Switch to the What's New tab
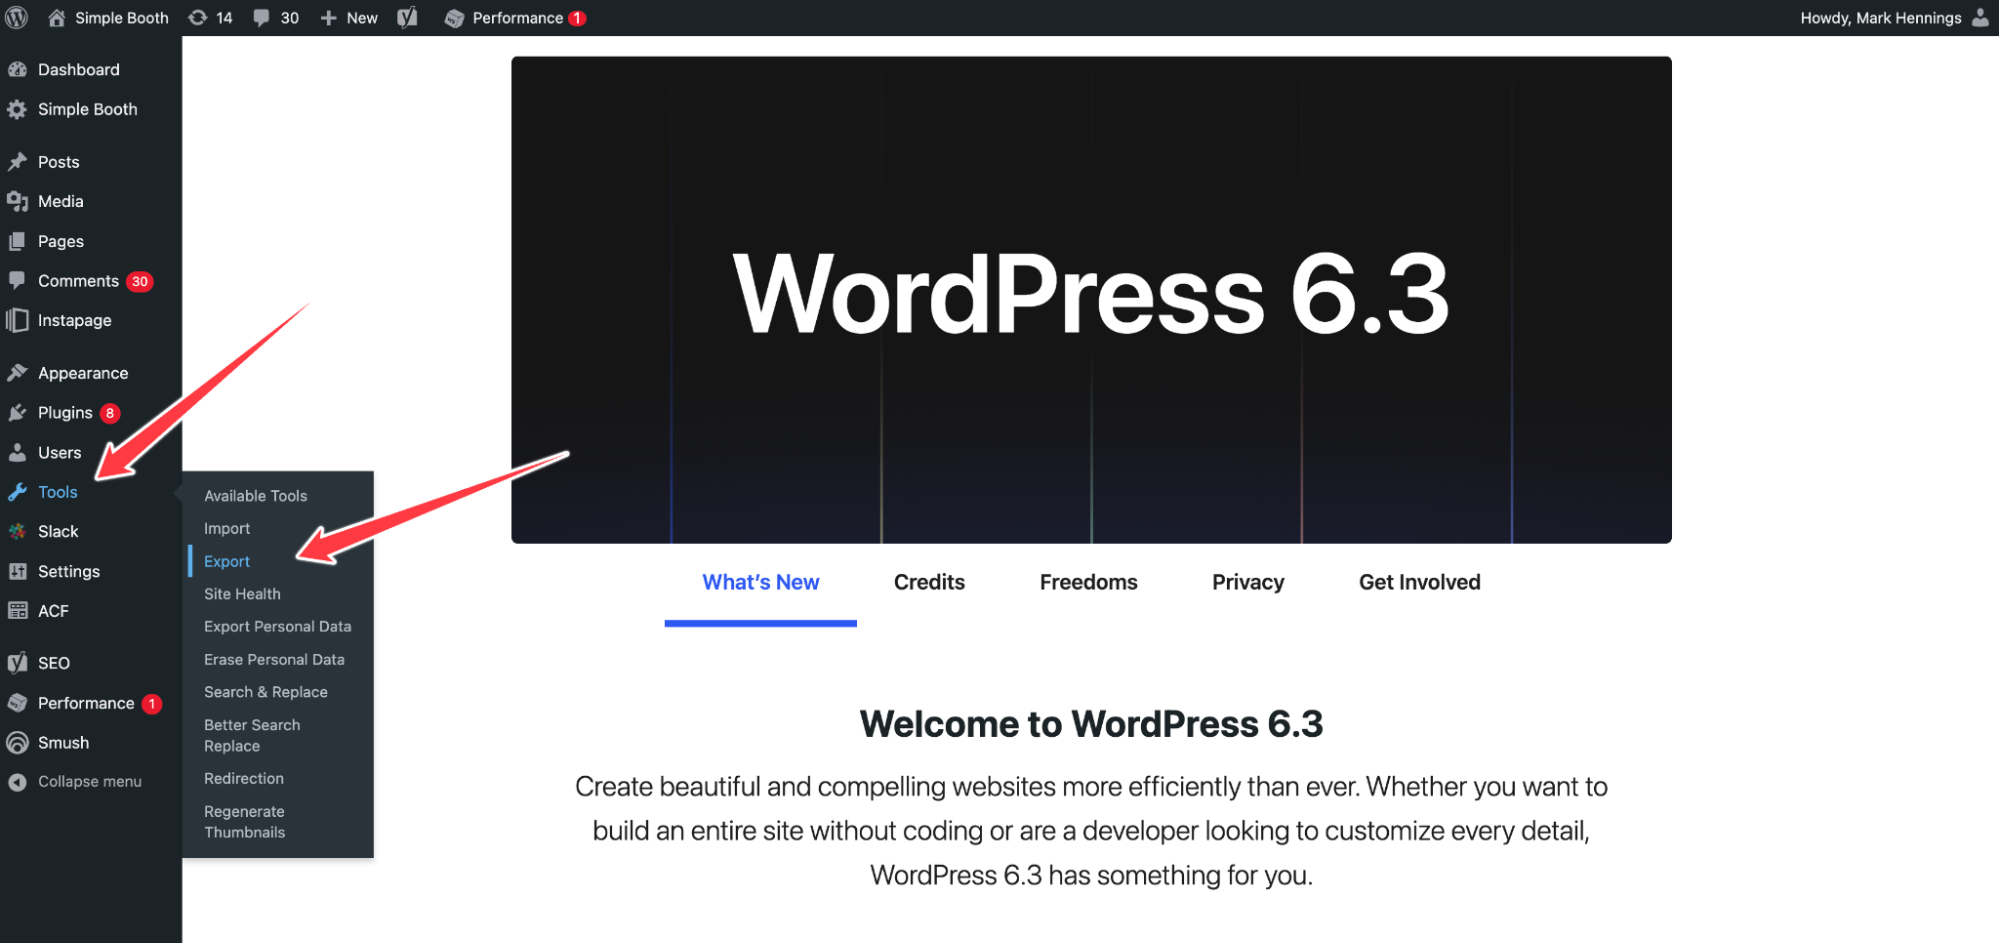Screen dimensions: 1999x943 (x=761, y=583)
